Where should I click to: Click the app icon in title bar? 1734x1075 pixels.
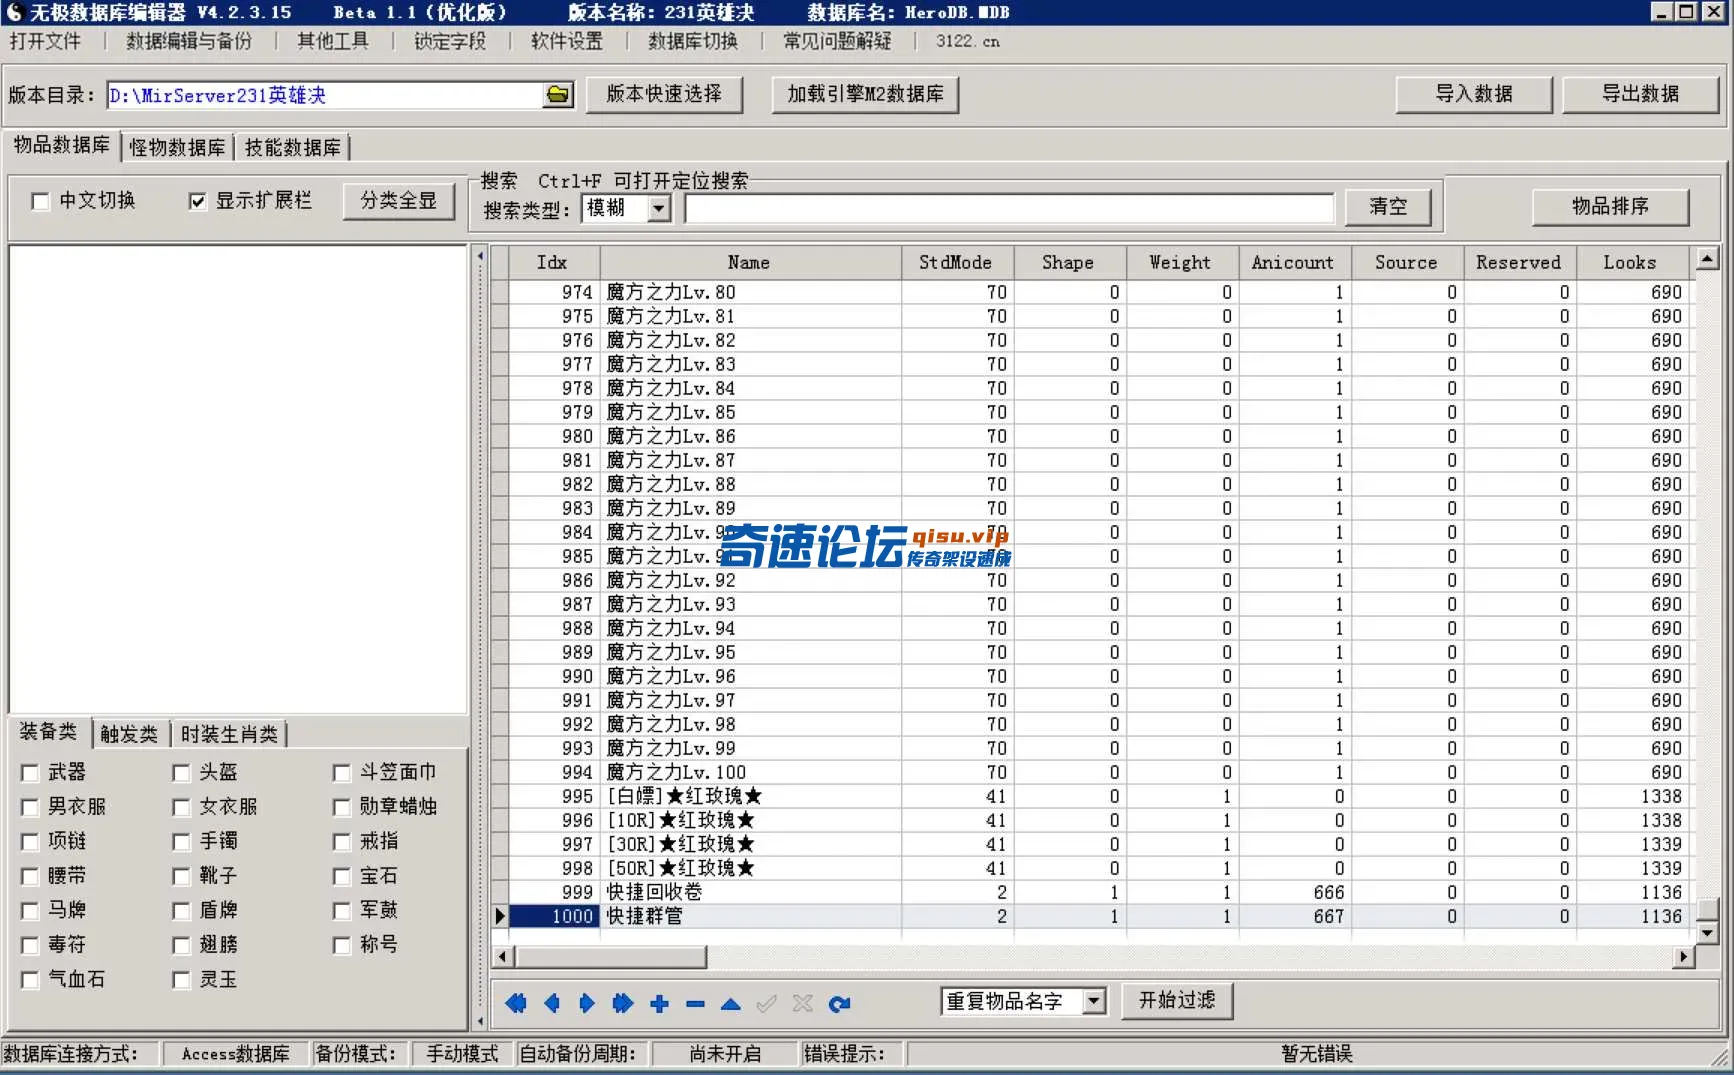(15, 12)
